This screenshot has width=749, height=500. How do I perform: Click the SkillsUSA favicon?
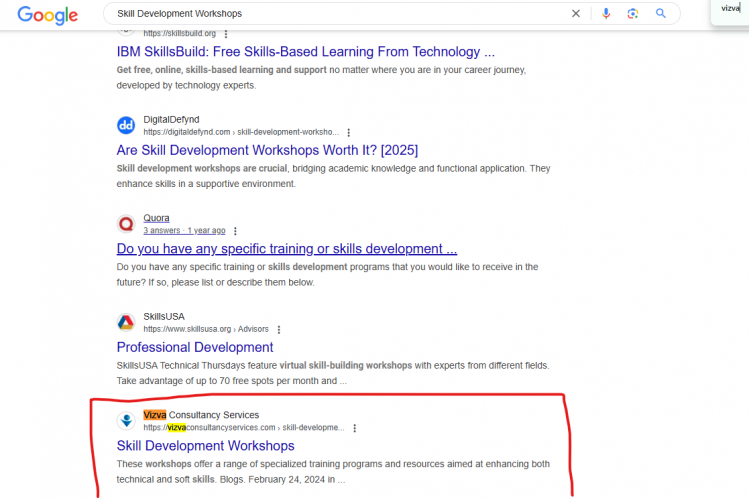coord(126,322)
